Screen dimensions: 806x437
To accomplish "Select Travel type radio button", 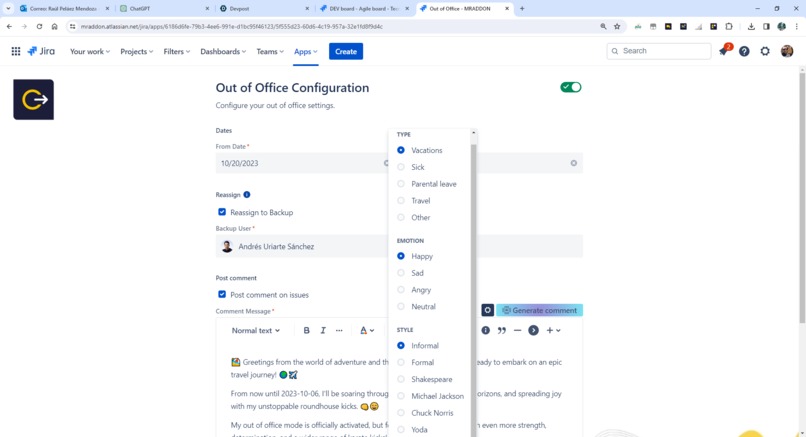I will pyautogui.click(x=401, y=201).
